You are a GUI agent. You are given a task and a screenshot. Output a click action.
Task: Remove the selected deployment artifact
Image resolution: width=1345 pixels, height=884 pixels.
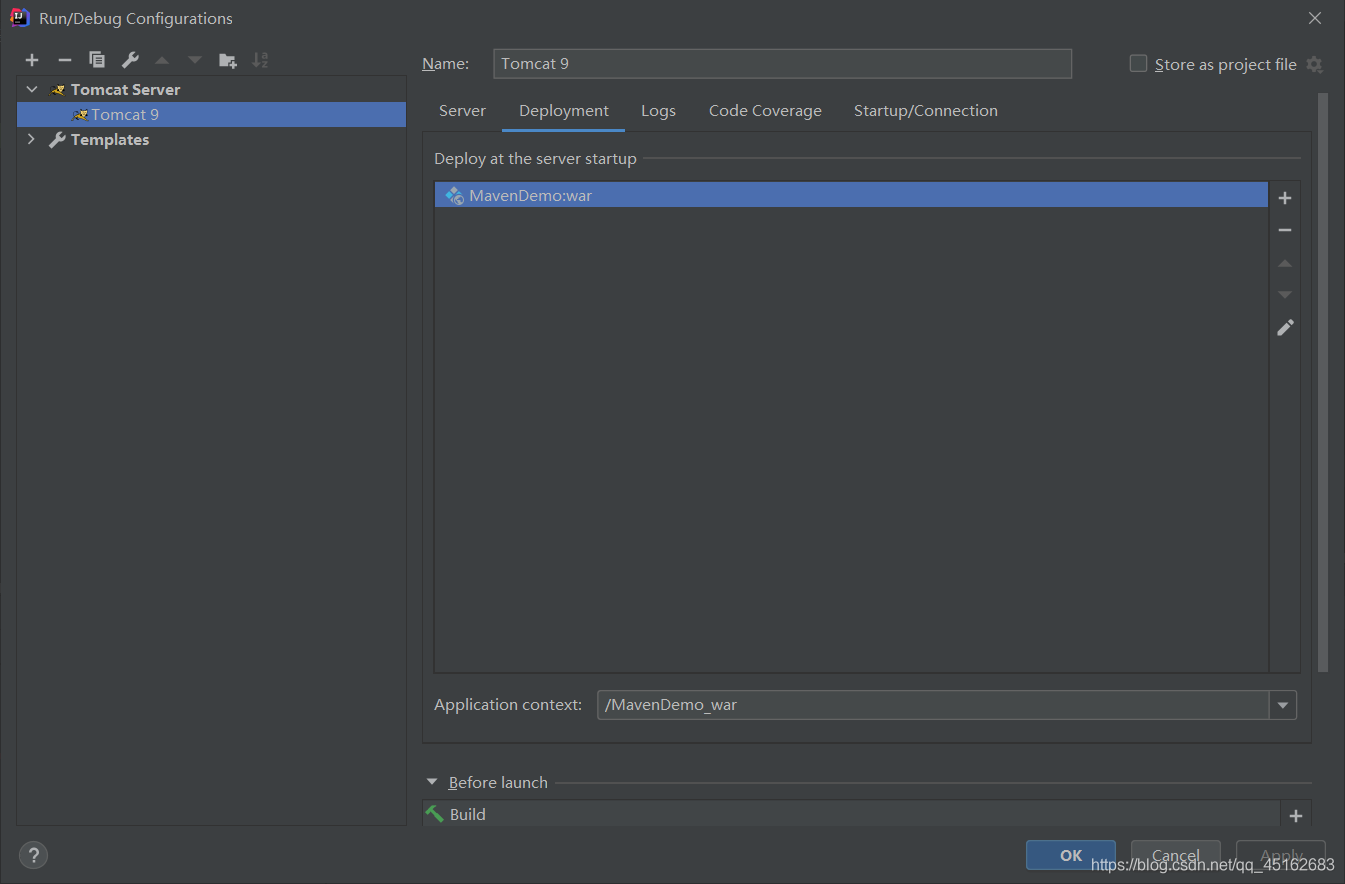[1285, 230]
